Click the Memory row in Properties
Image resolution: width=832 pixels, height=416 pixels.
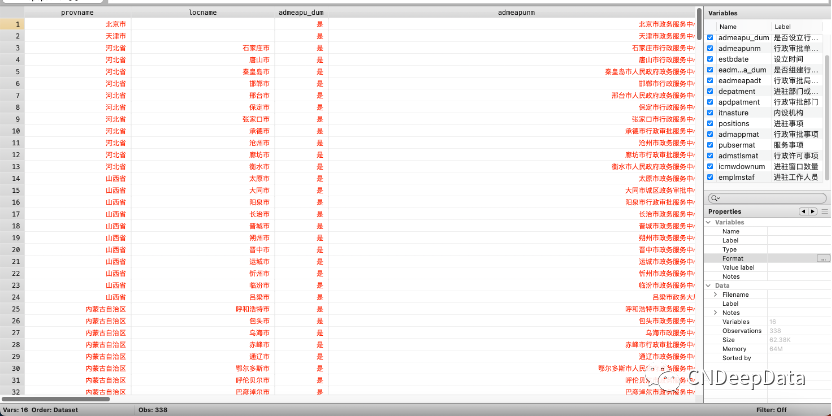767,349
